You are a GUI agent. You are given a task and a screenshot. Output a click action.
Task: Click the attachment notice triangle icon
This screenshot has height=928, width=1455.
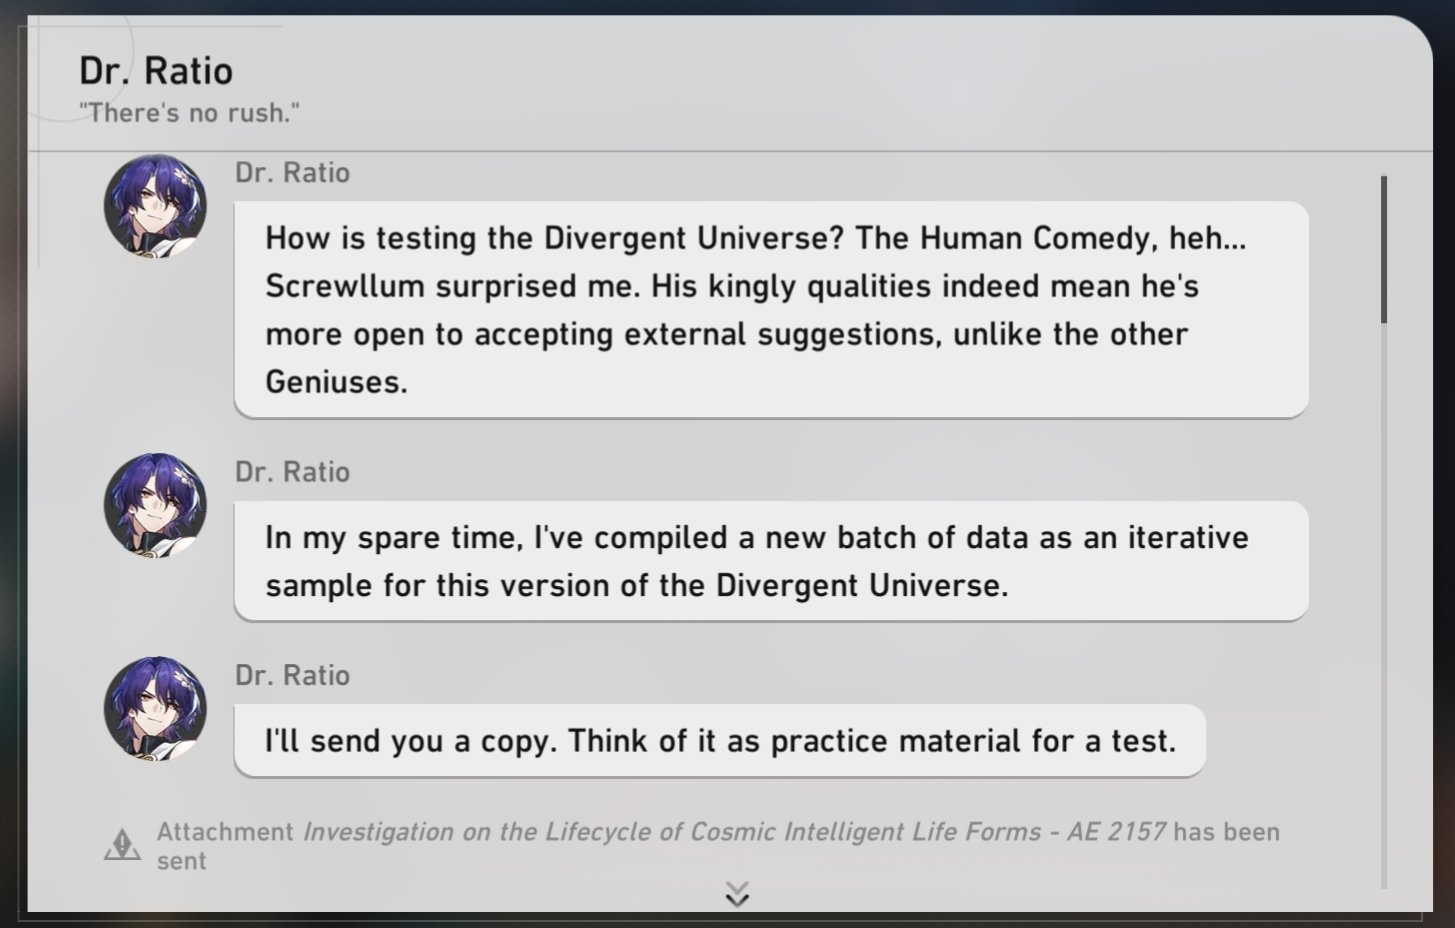coord(122,845)
